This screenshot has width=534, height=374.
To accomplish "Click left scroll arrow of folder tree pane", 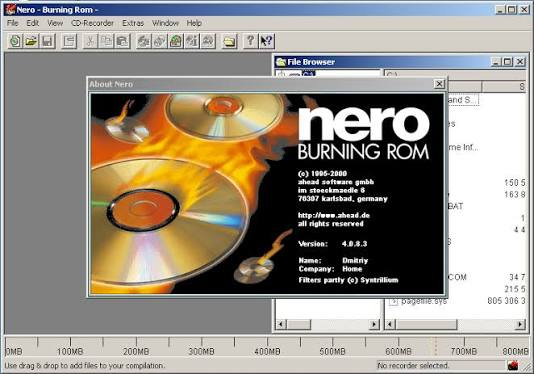I will [281, 324].
